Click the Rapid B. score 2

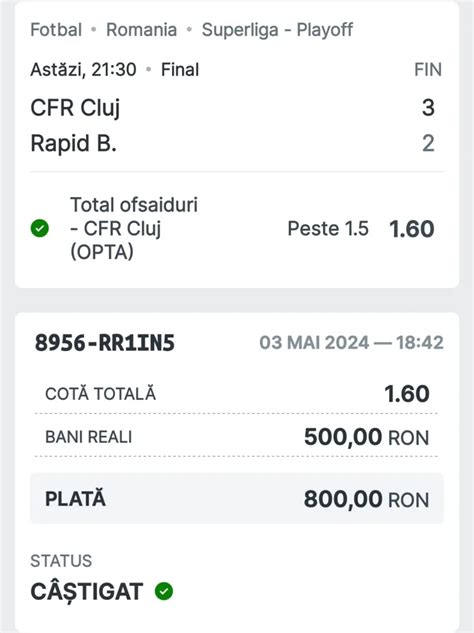(428, 143)
